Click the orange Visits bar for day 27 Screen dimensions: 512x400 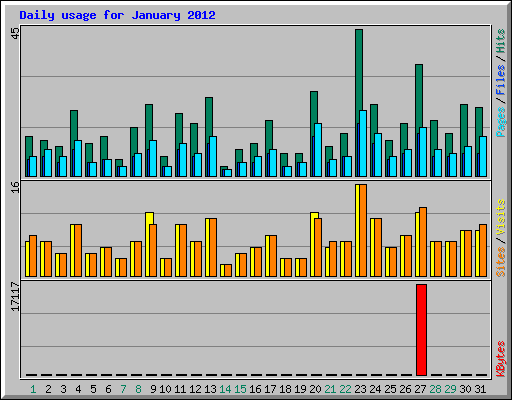[423, 242]
